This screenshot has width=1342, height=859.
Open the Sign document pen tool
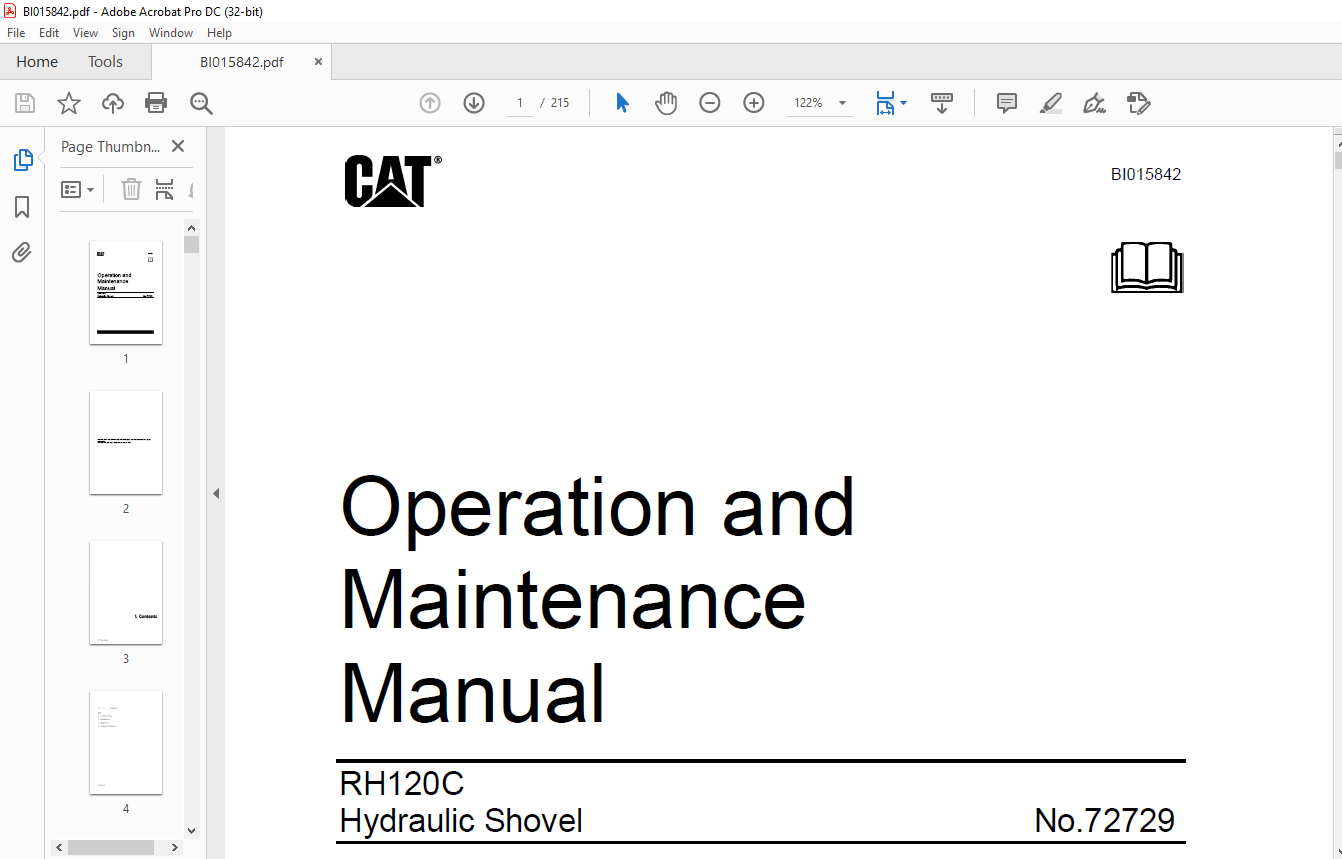tap(1094, 103)
